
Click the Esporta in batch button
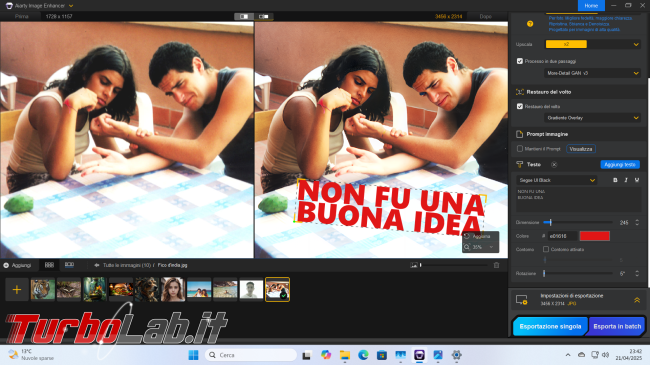[x=617, y=326]
